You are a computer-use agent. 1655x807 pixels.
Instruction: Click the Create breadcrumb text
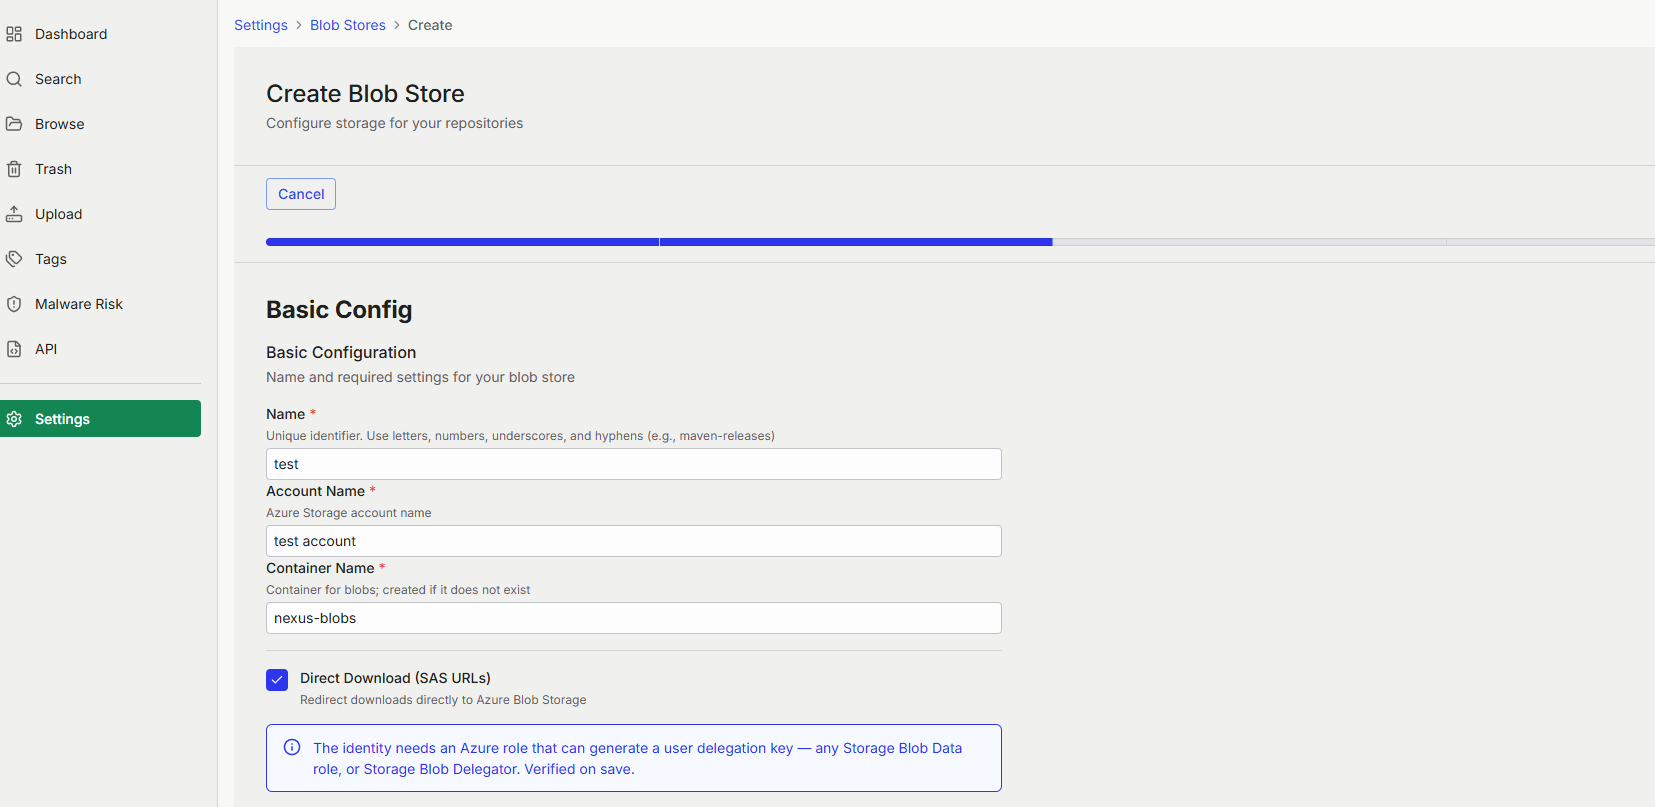430,25
